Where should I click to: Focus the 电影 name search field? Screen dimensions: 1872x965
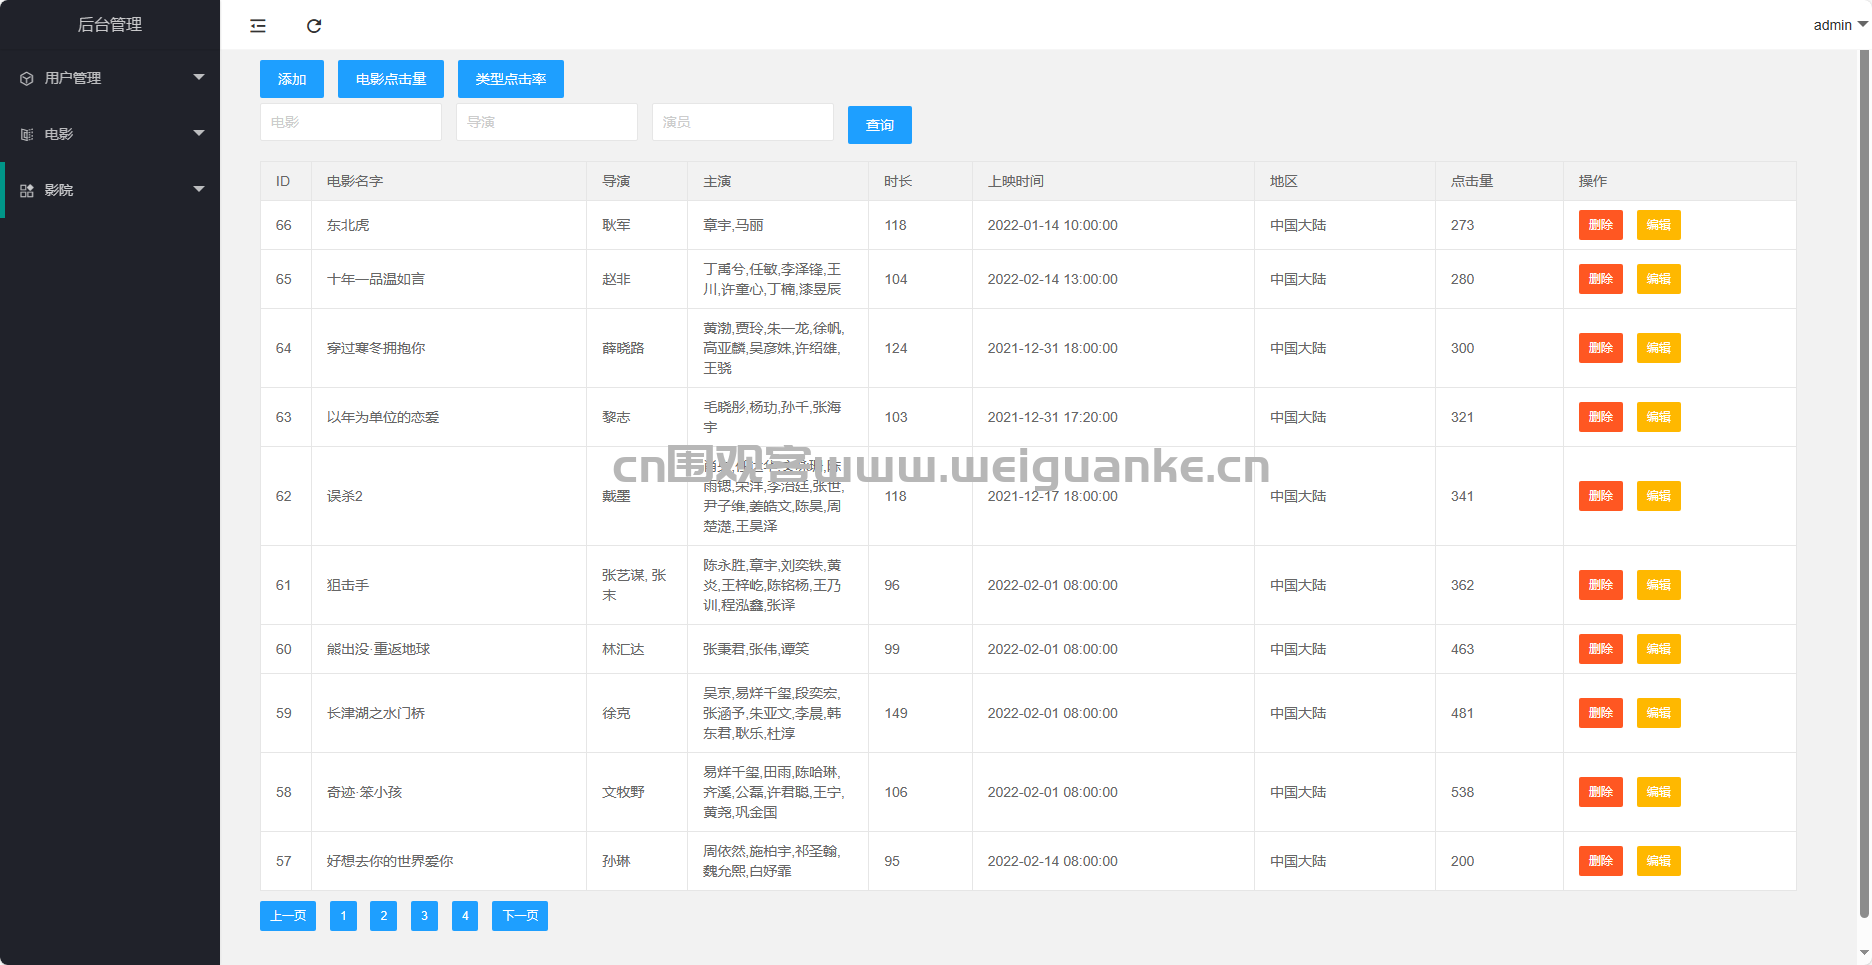click(350, 122)
